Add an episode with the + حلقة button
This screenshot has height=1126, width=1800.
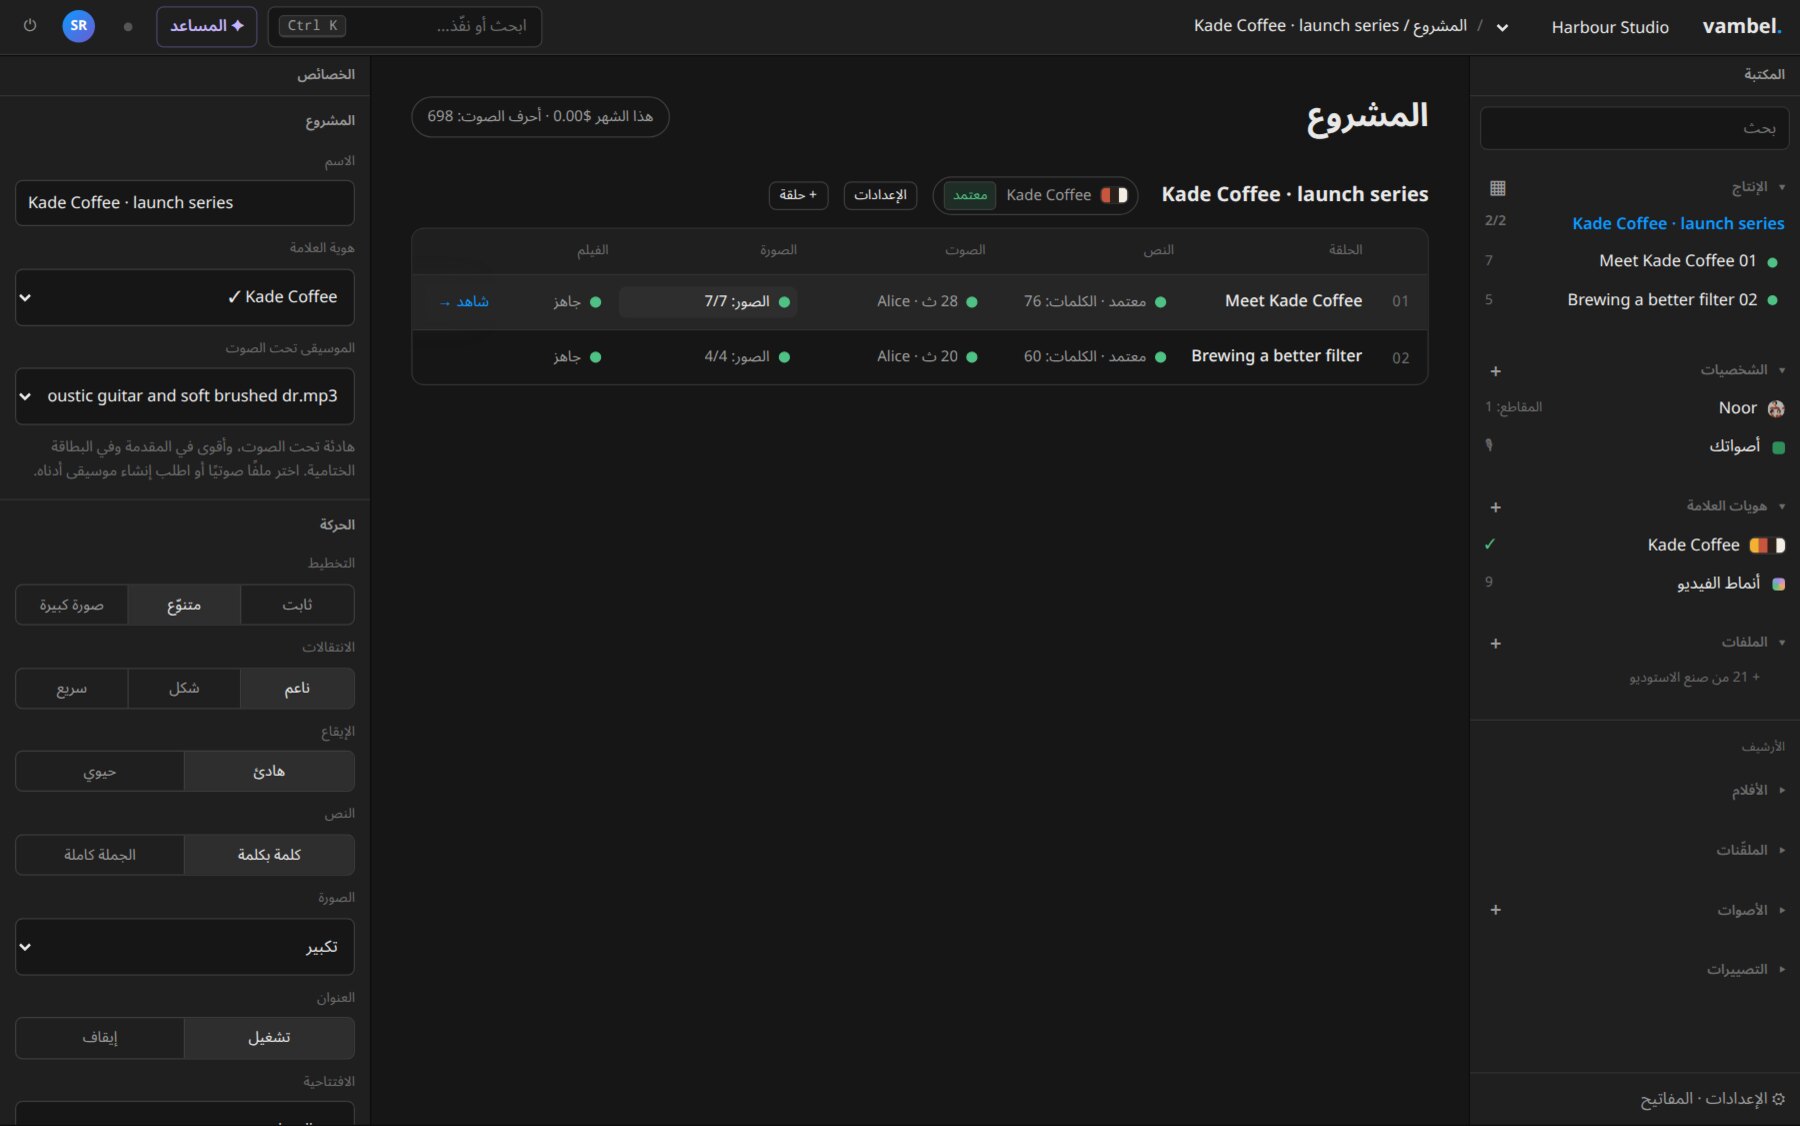tap(798, 195)
